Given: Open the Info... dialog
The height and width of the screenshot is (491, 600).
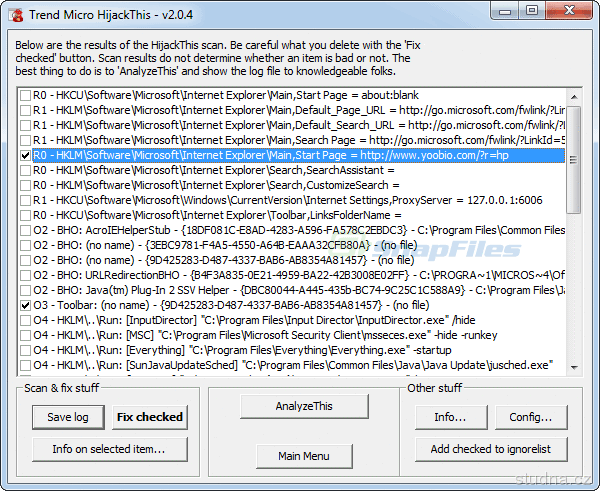Looking at the screenshot, I should 451,417.
